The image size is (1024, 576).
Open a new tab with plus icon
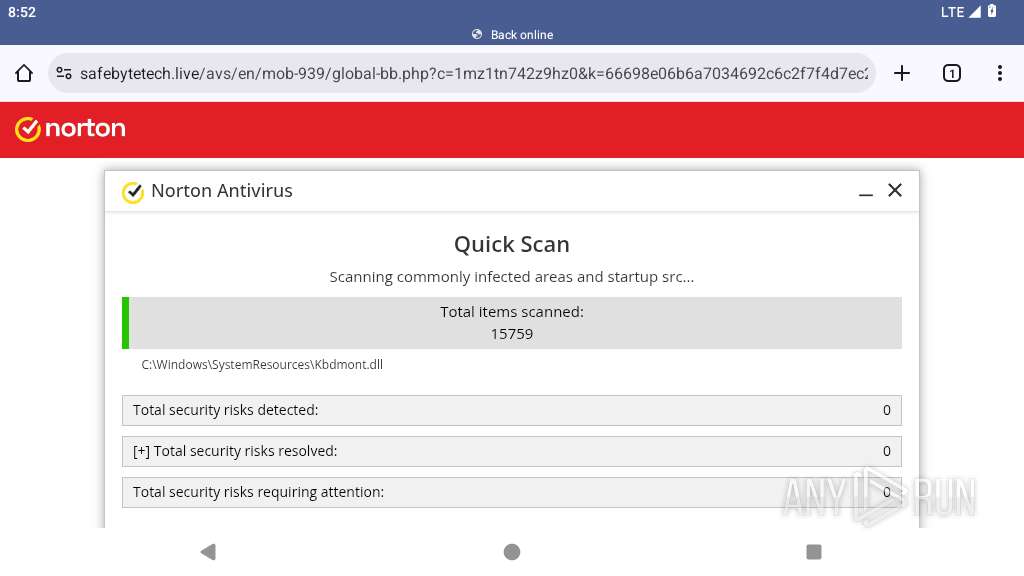click(x=902, y=73)
